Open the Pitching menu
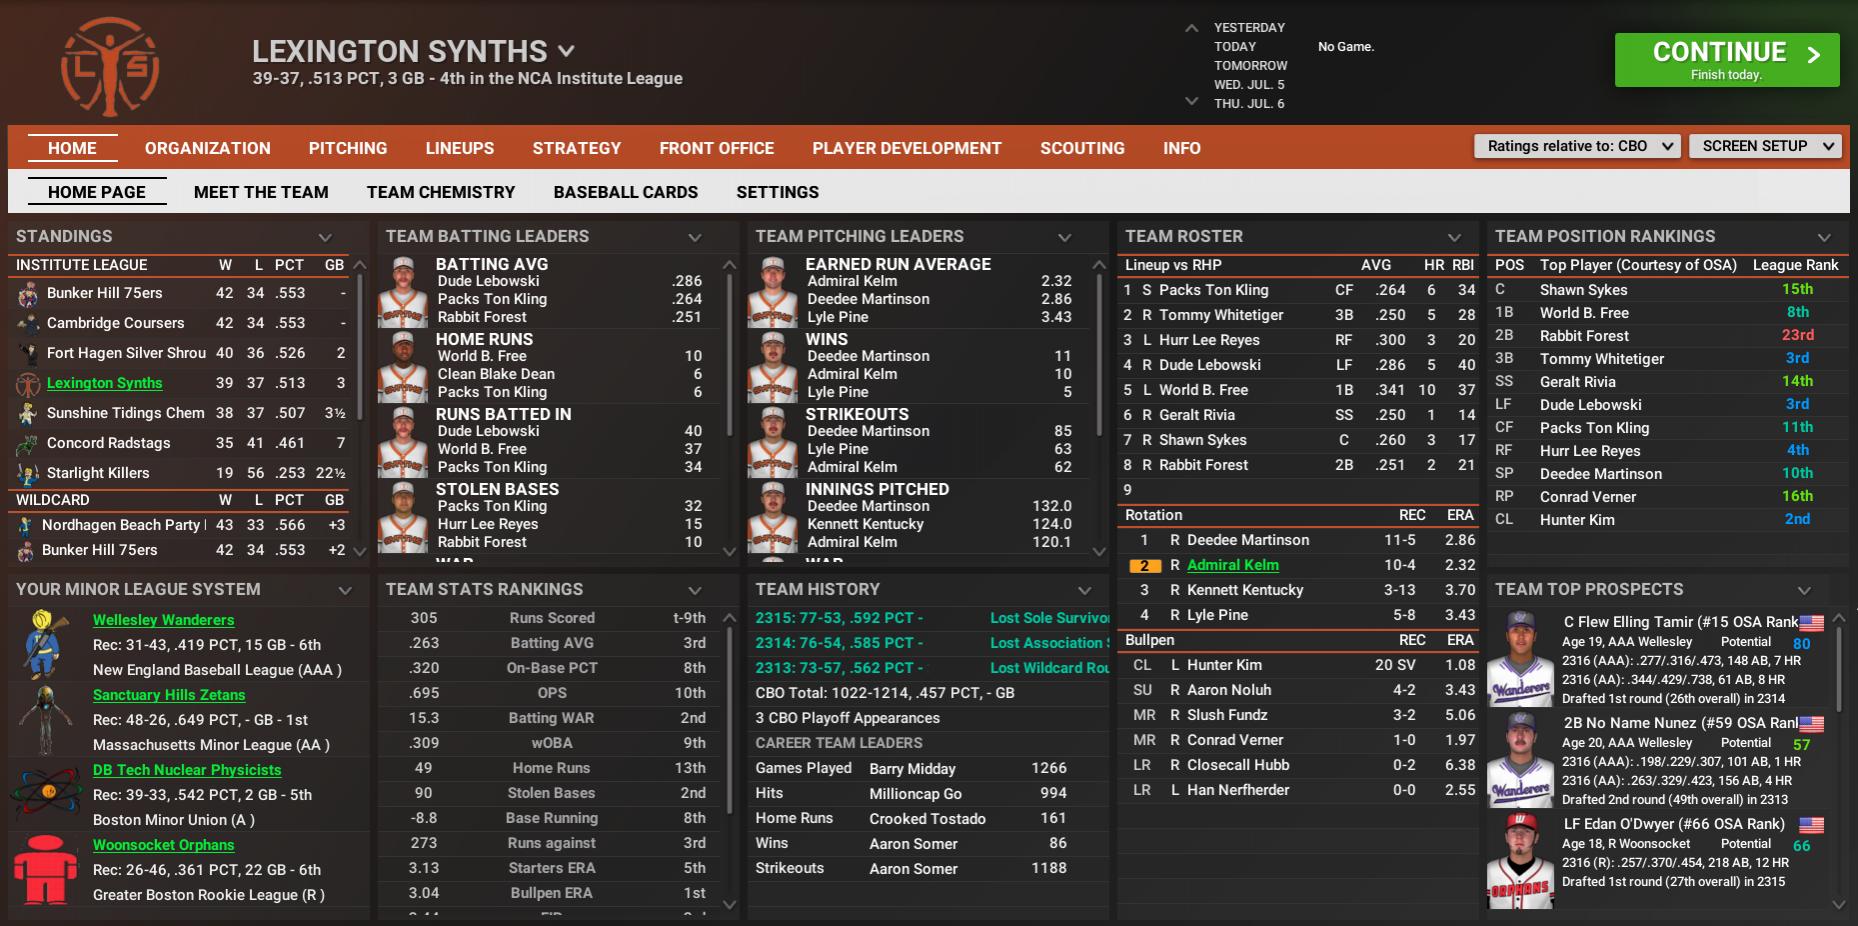Image resolution: width=1858 pixels, height=926 pixels. pos(347,148)
